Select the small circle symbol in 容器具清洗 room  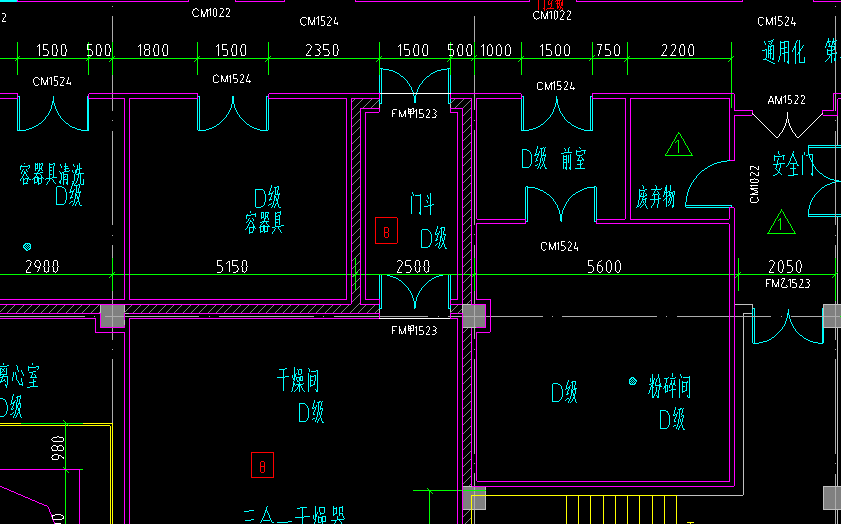click(27, 247)
